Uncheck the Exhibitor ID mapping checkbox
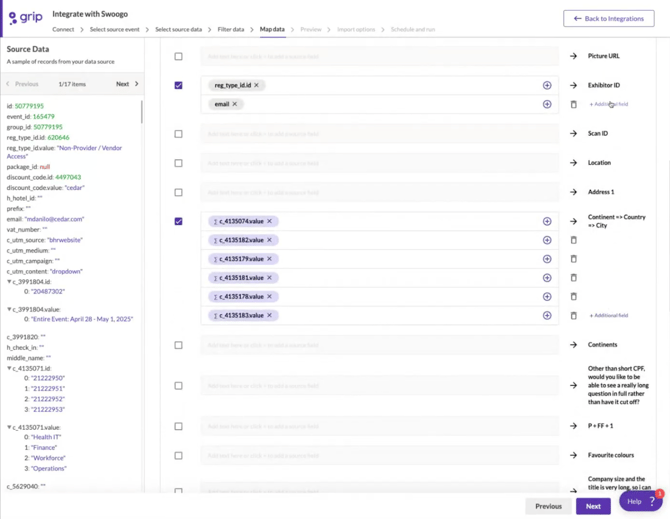Screen dimensions: 670x519 (x=179, y=85)
